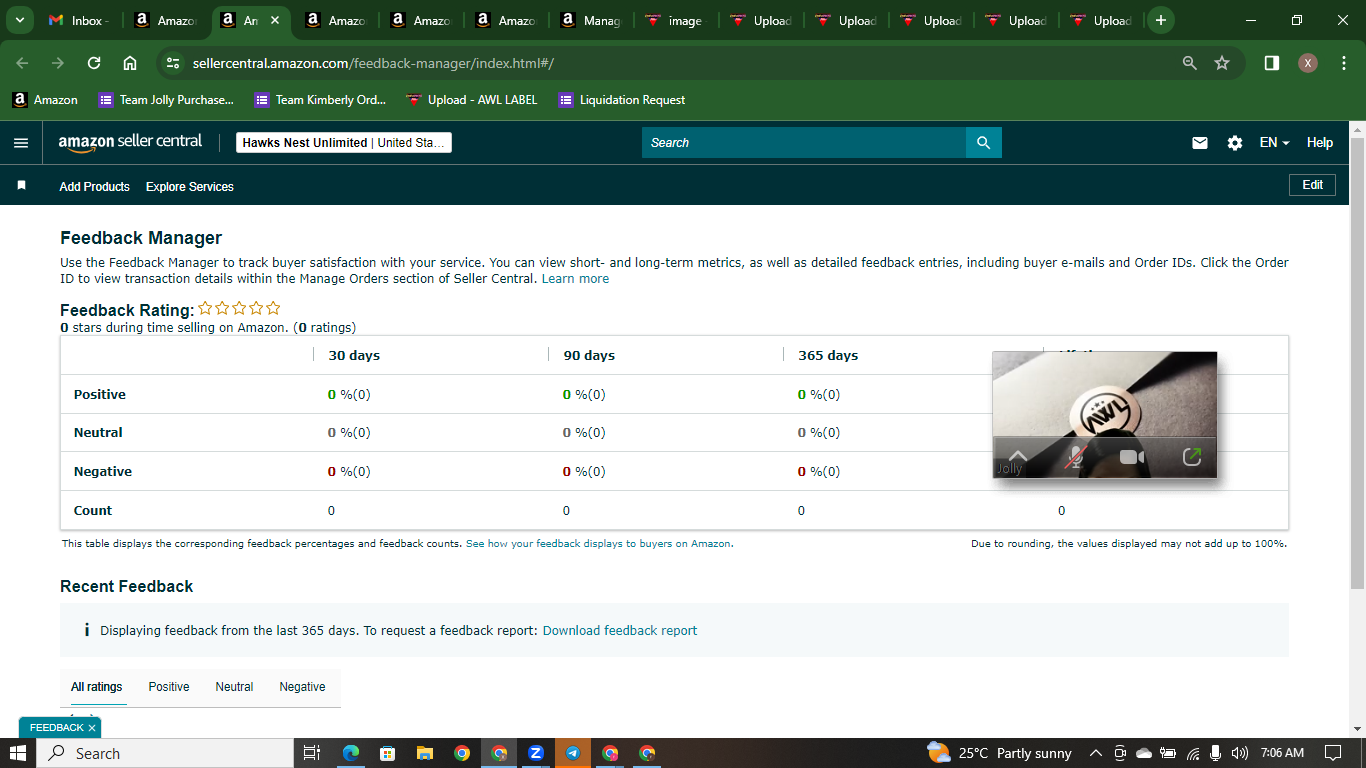Open the weather widget showing 25°C Partly sunny
Image resolution: width=1366 pixels, height=768 pixels.
tap(999, 753)
